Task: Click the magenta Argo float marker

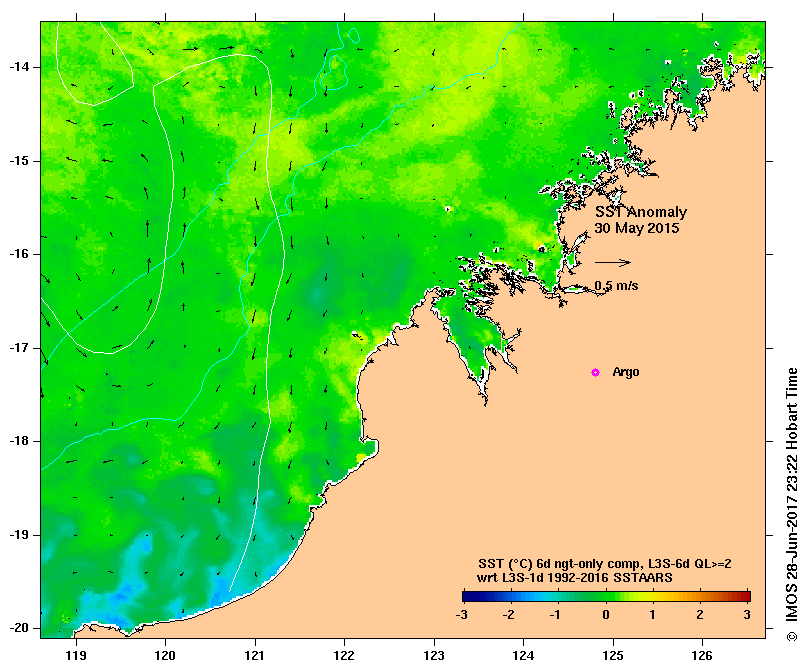Action: click(x=595, y=372)
